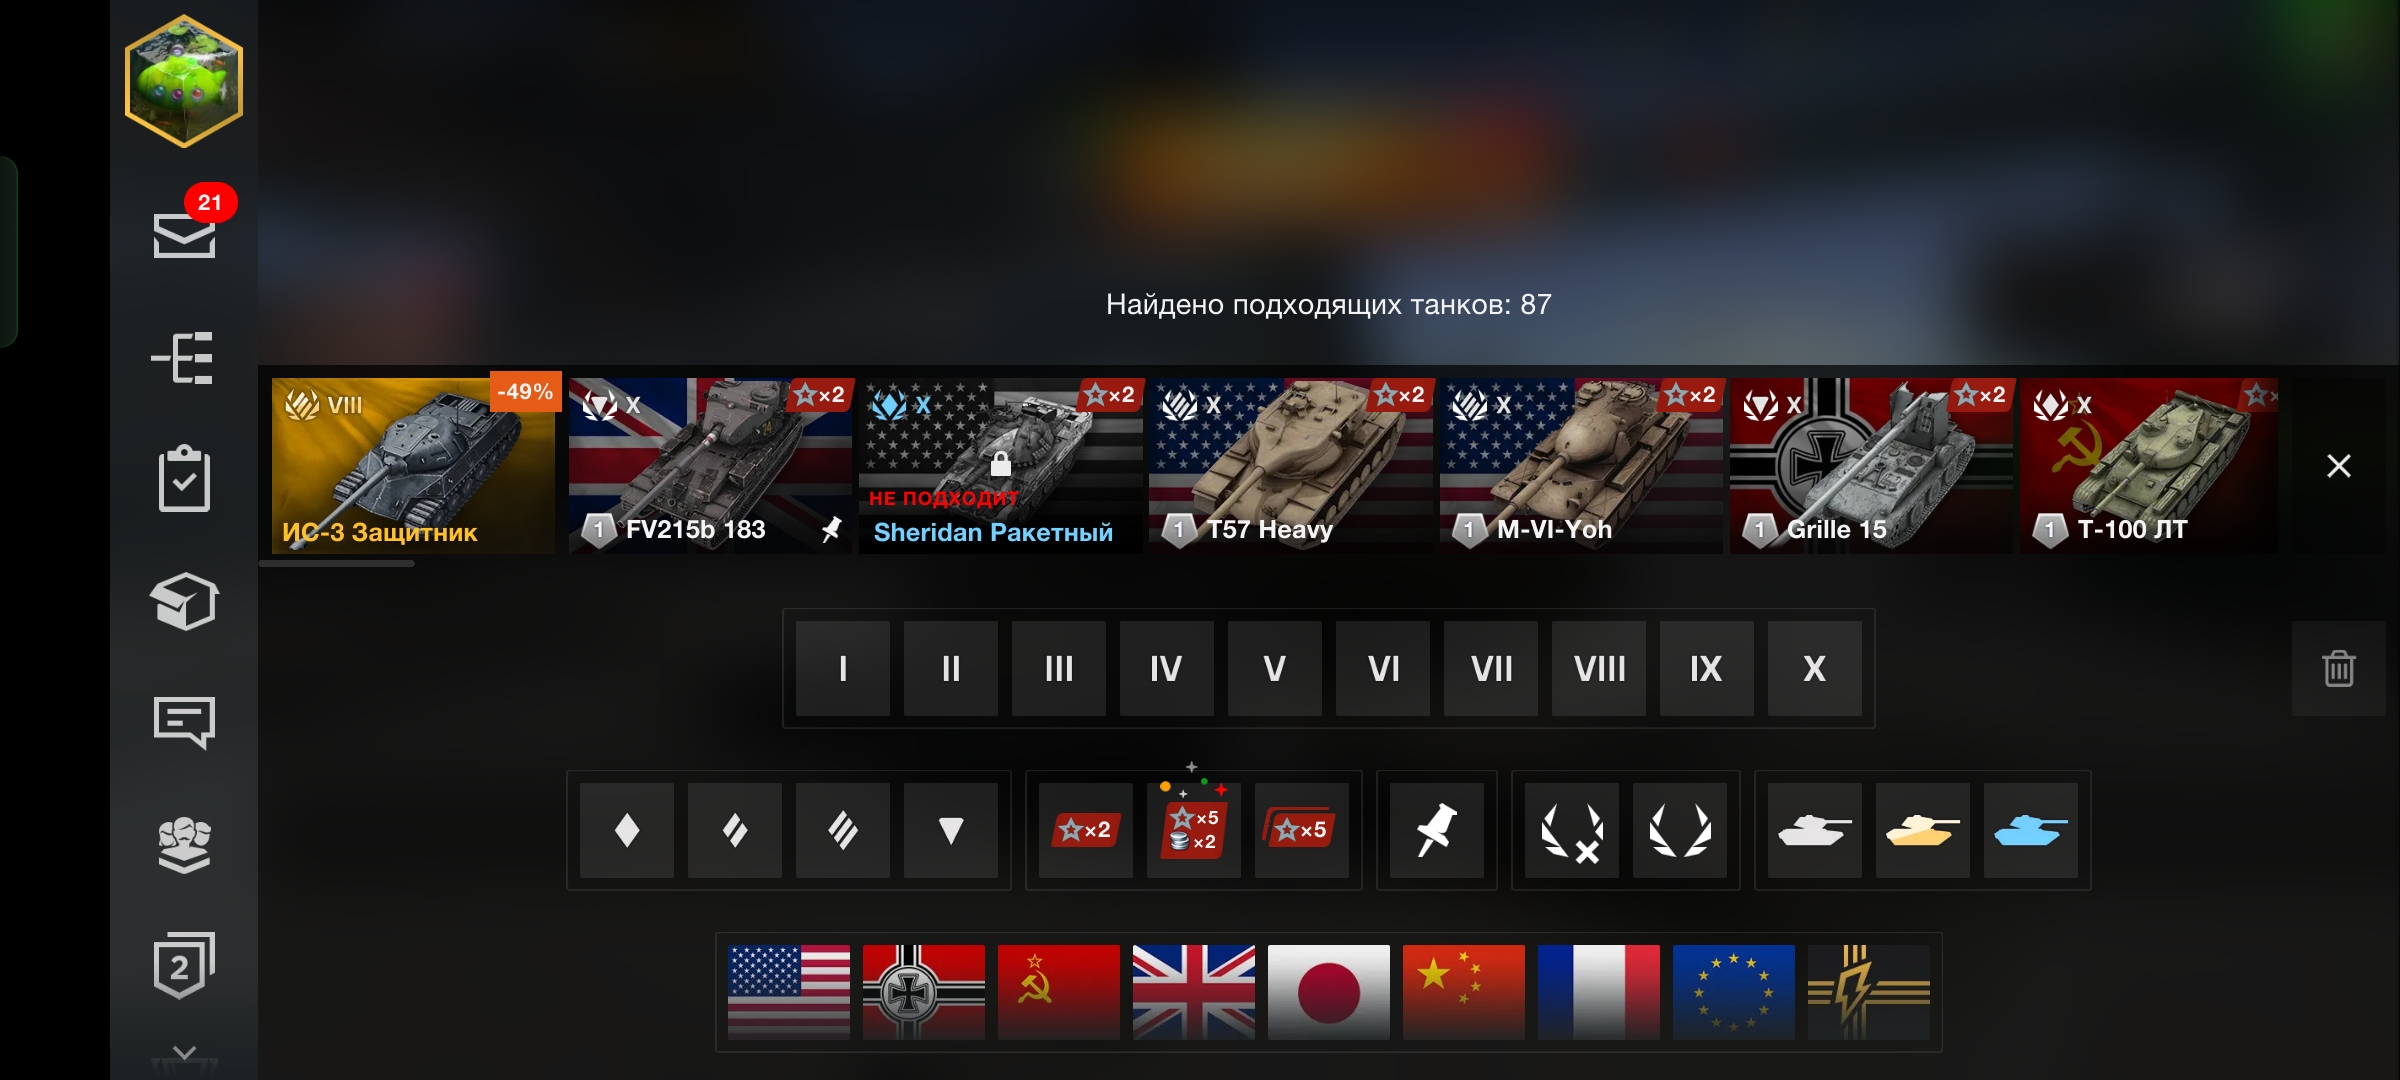Viewport: 2400px width, 1080px height.
Task: Clear all filters with the trash icon
Action: tap(2338, 668)
